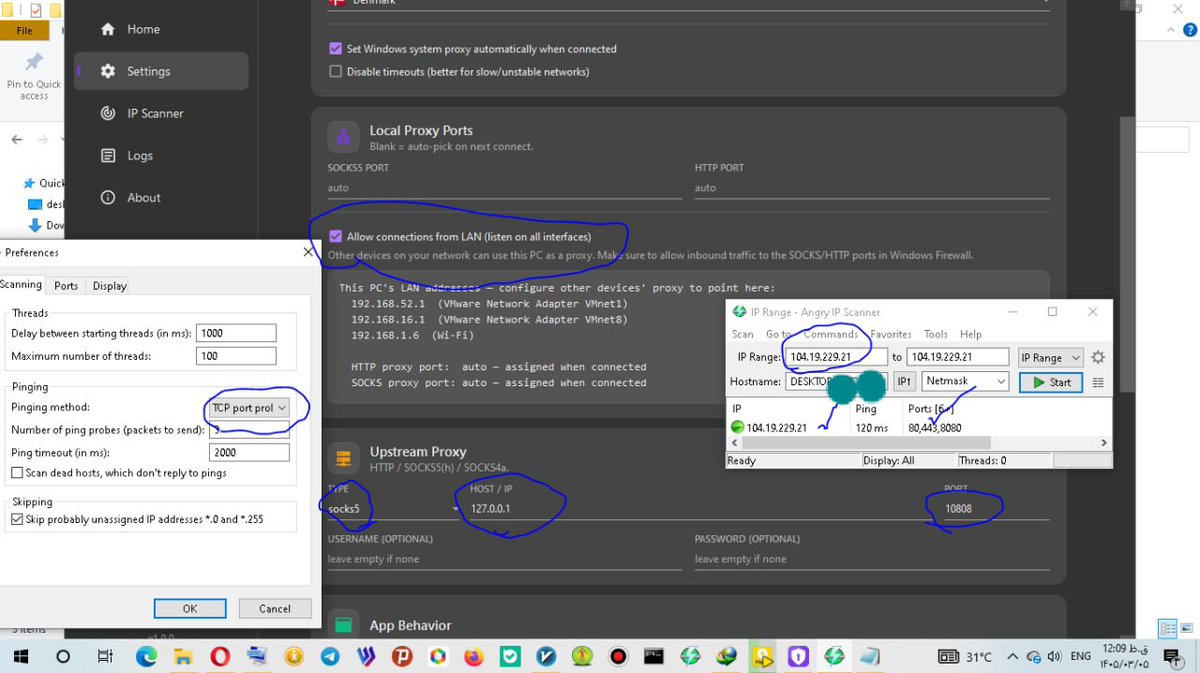
Task: Open Firefox from the taskbar
Action: click(x=474, y=657)
